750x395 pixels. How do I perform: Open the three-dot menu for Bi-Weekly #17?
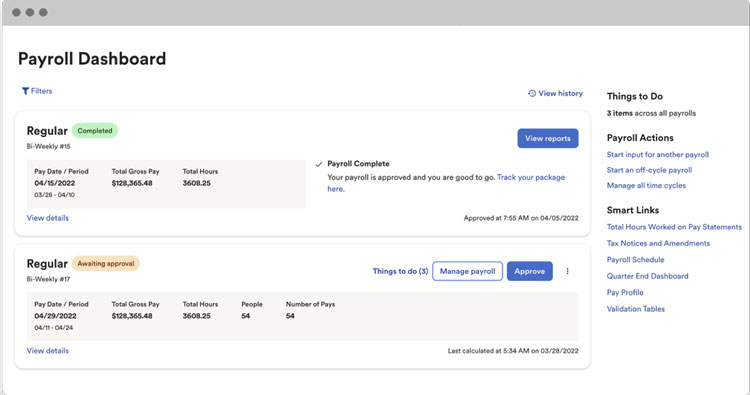[x=567, y=271]
